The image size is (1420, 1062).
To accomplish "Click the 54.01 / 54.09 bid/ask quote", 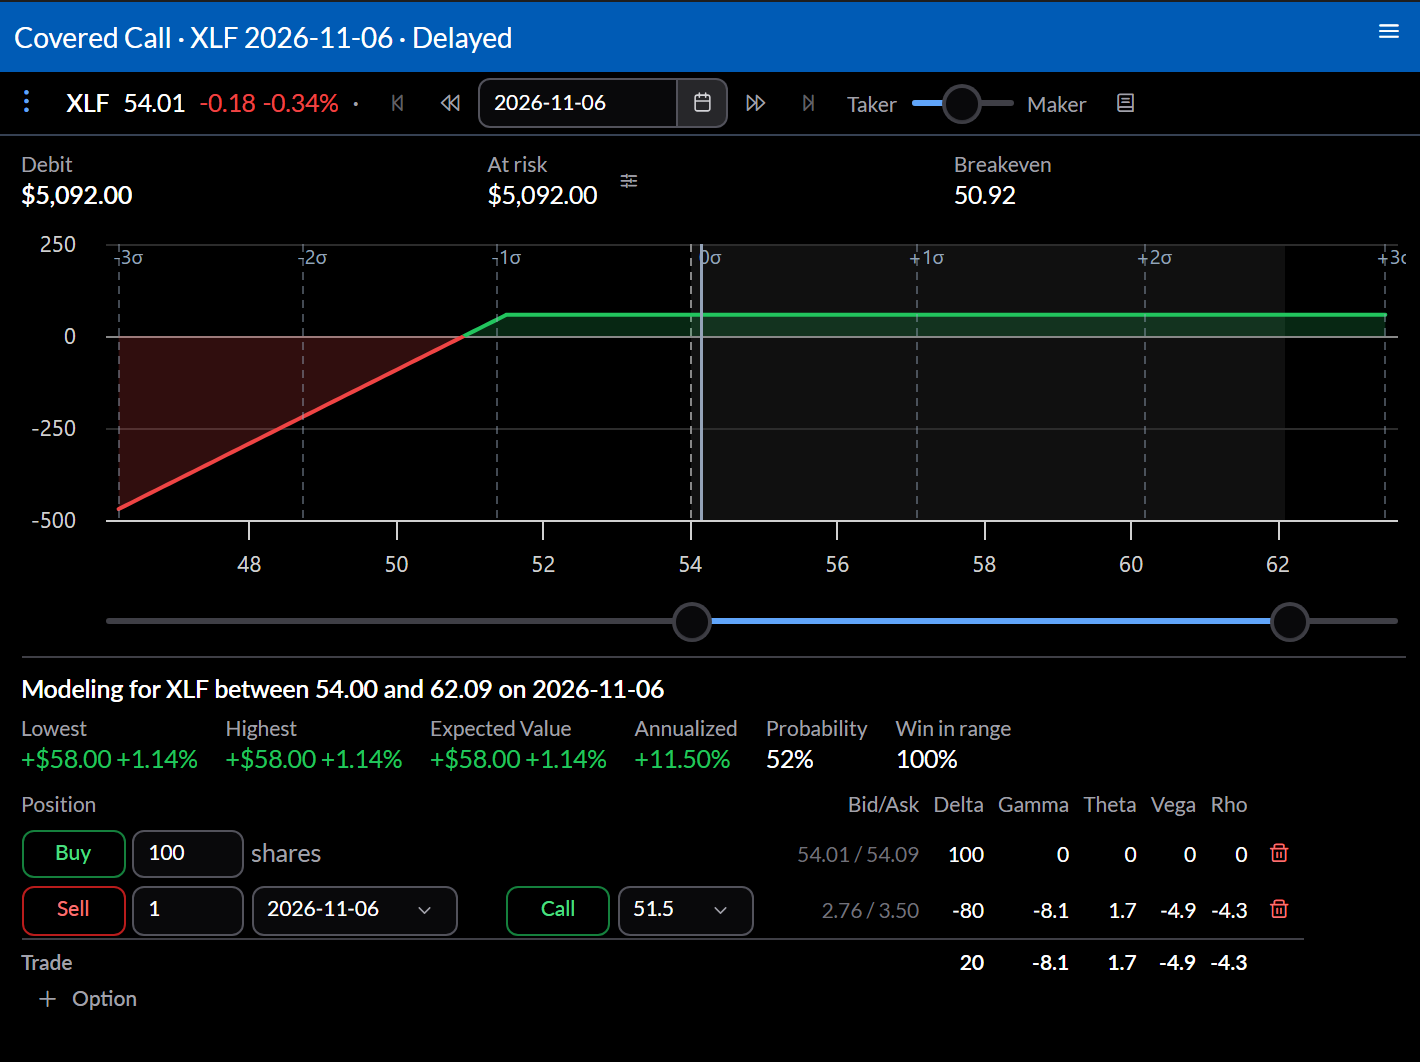I will point(858,854).
